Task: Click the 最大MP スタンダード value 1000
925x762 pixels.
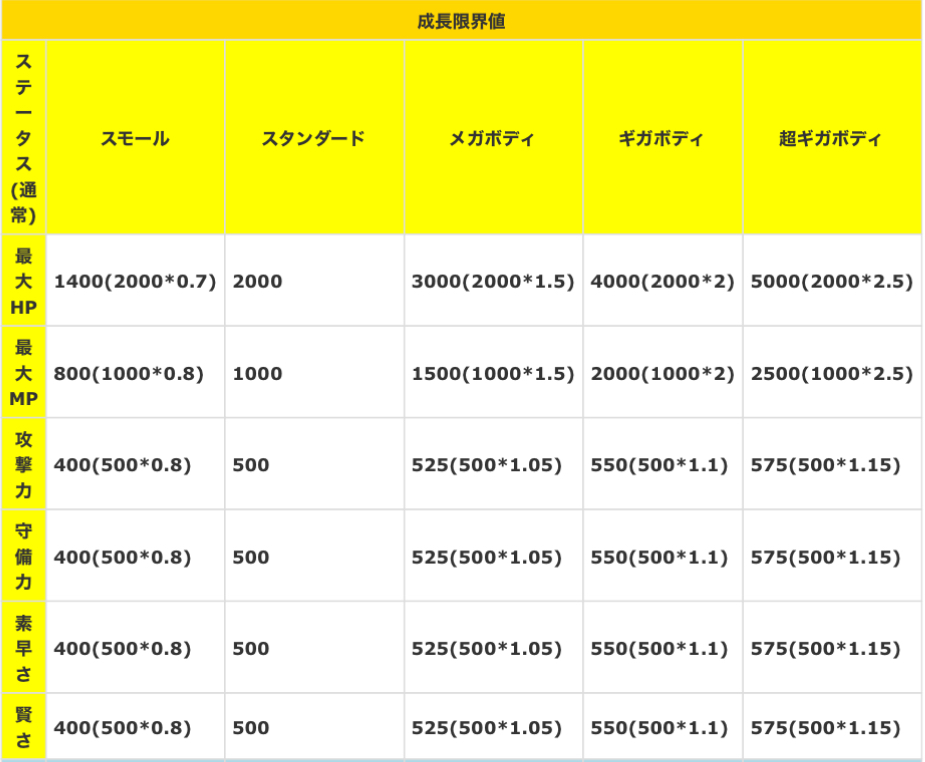Action: (x=258, y=374)
